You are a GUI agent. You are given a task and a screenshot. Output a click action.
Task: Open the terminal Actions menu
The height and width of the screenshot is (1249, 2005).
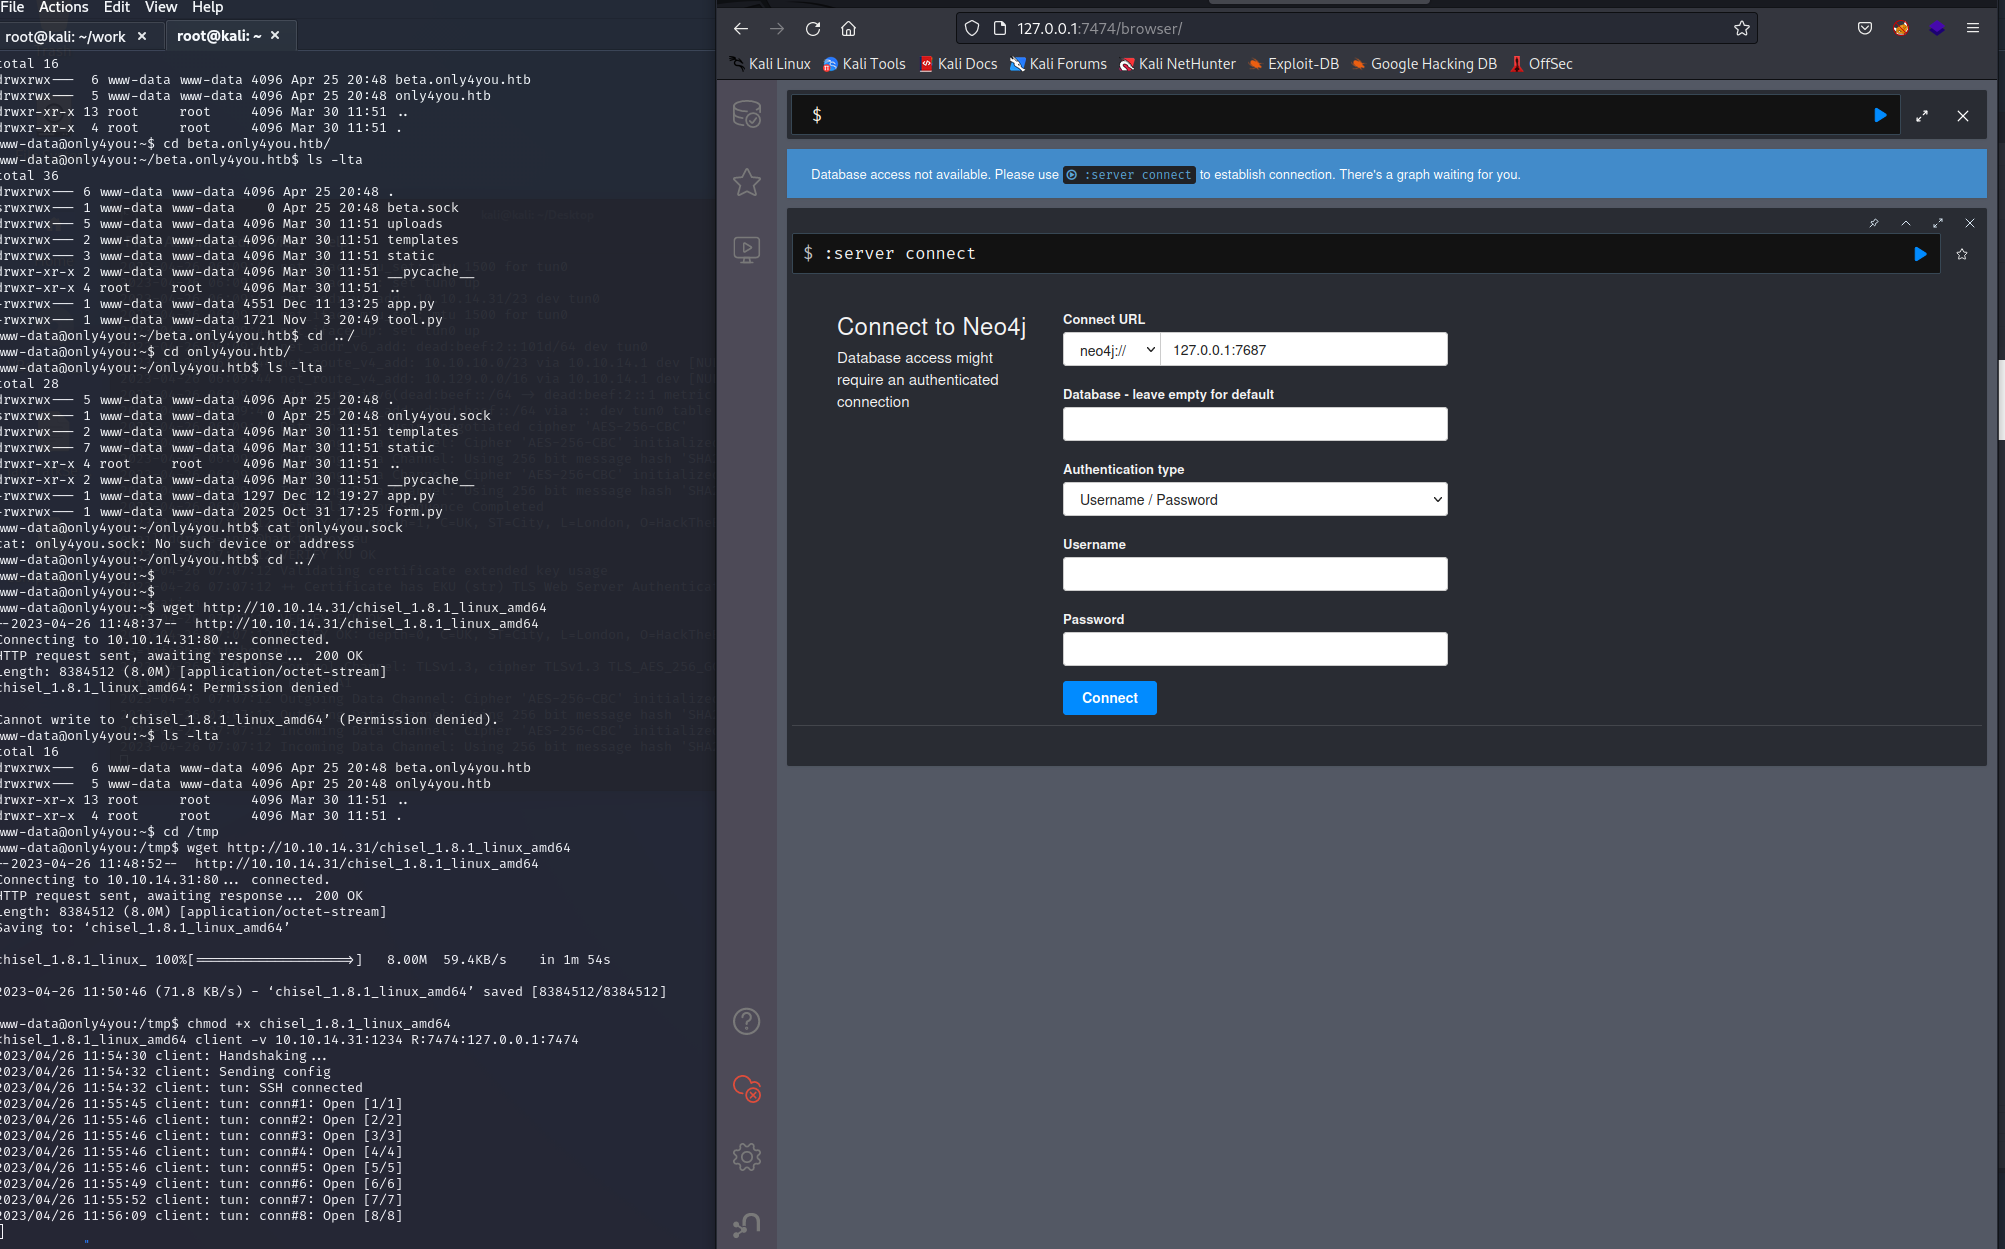point(63,8)
